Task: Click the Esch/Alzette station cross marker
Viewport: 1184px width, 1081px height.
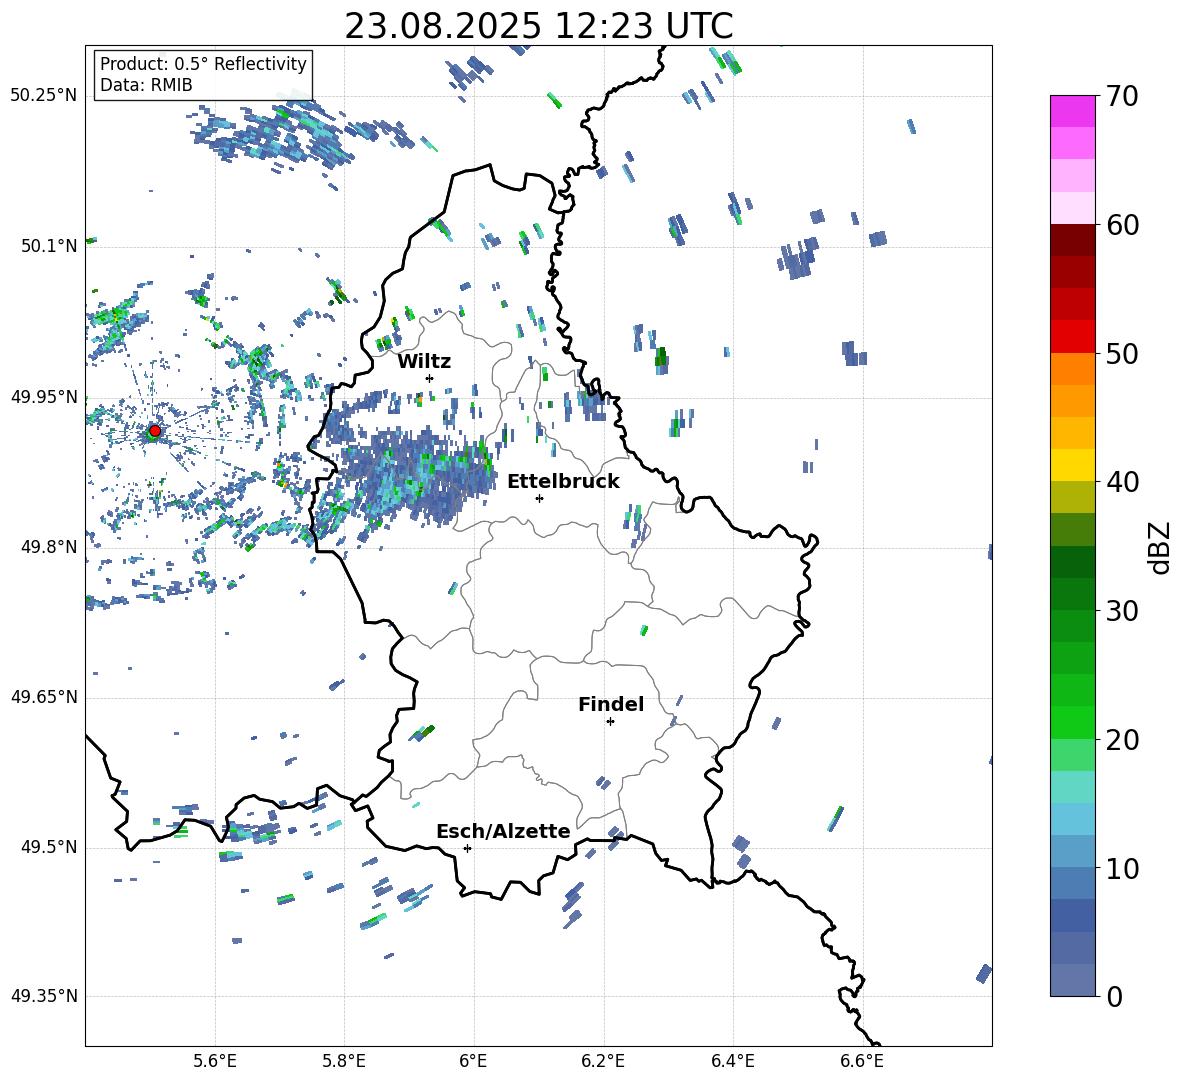Action: coord(467,848)
